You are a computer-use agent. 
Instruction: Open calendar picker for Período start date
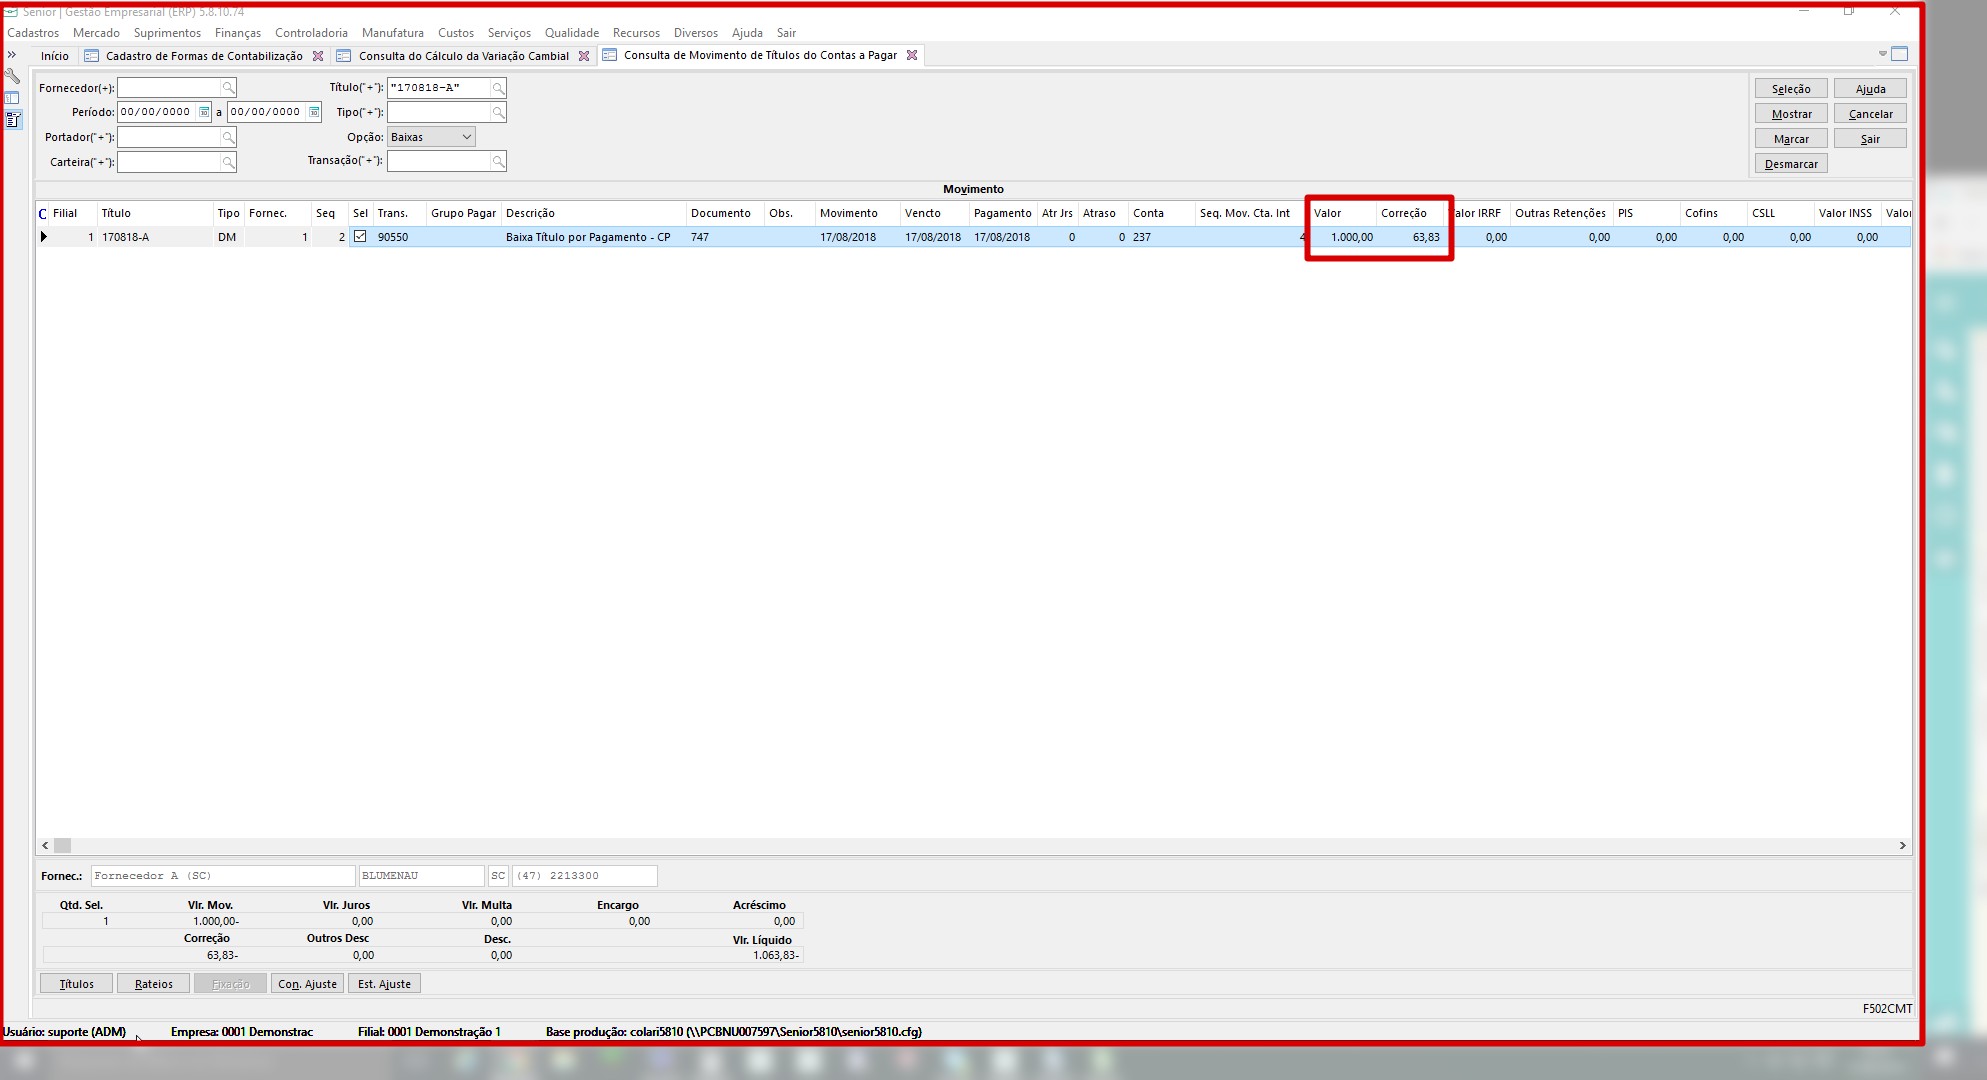pos(204,112)
